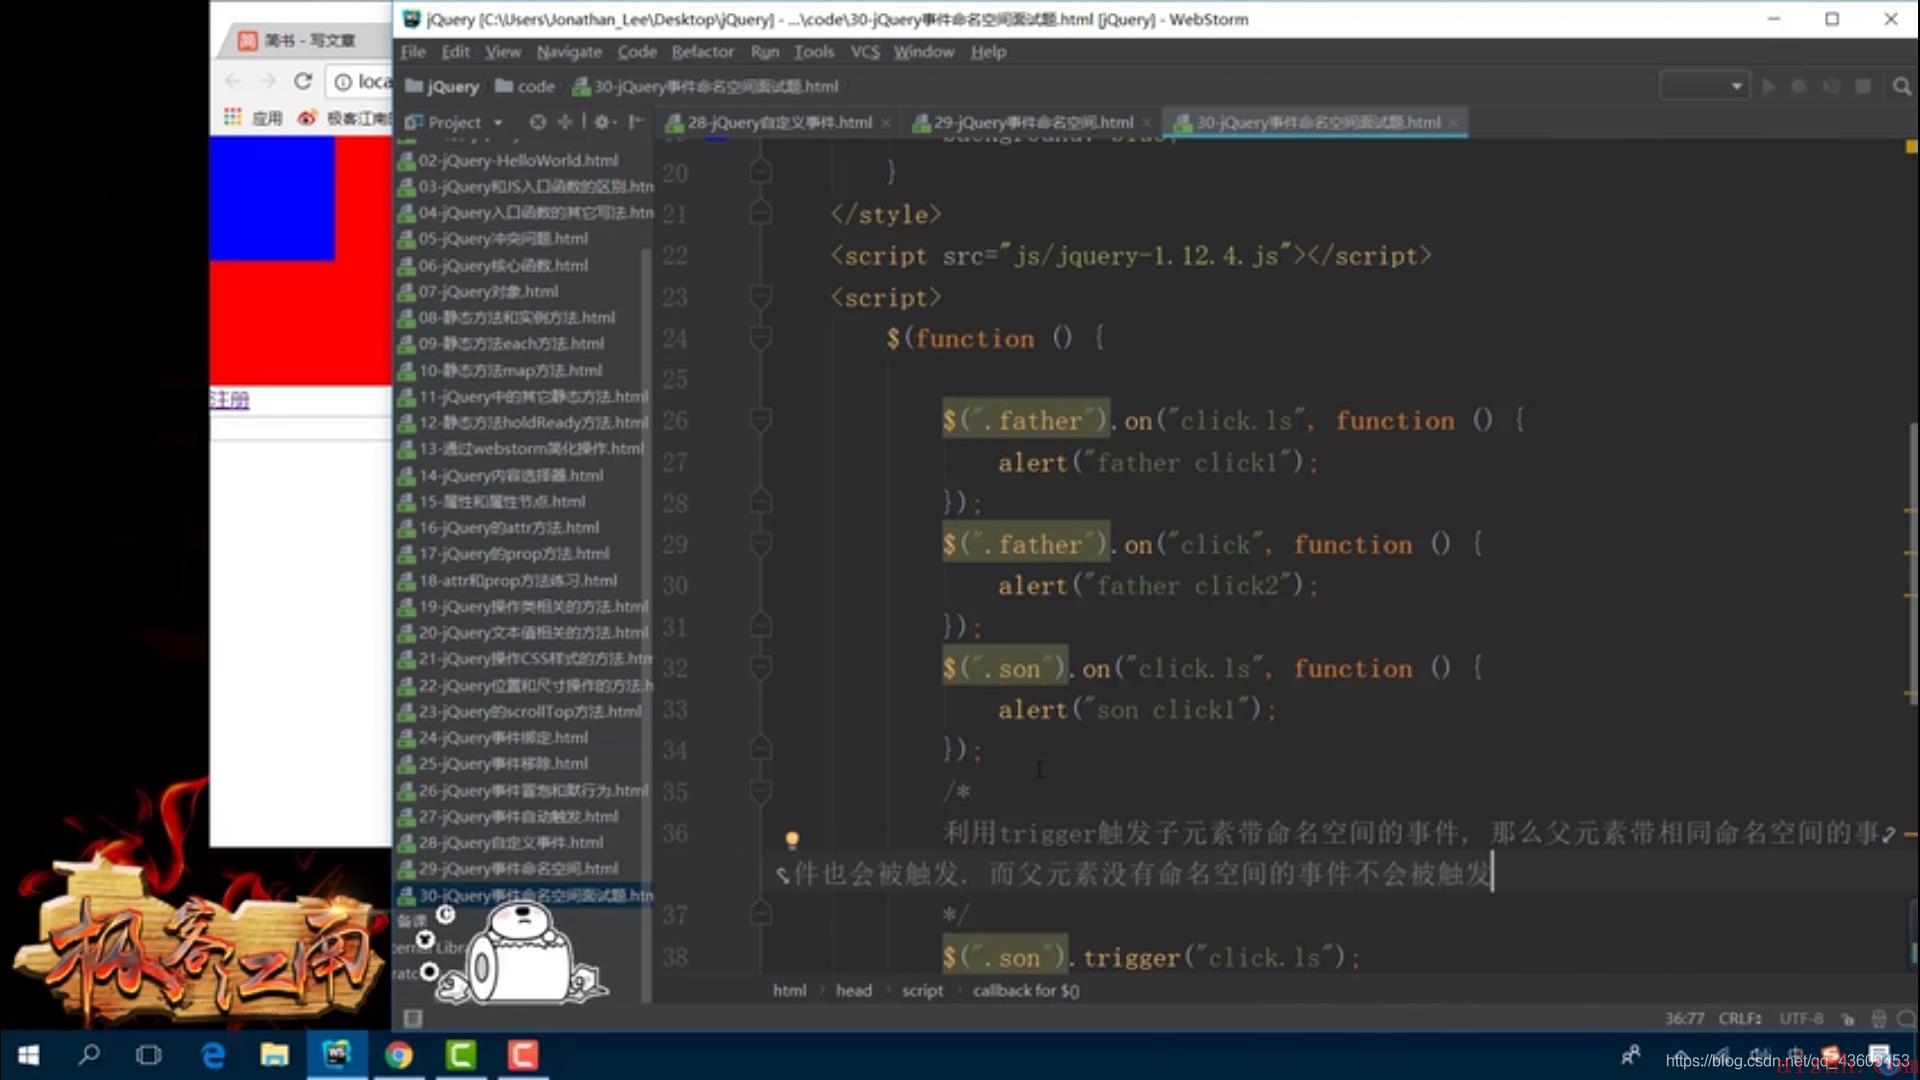Open the Tools menu
The image size is (1920, 1080).
[814, 52]
